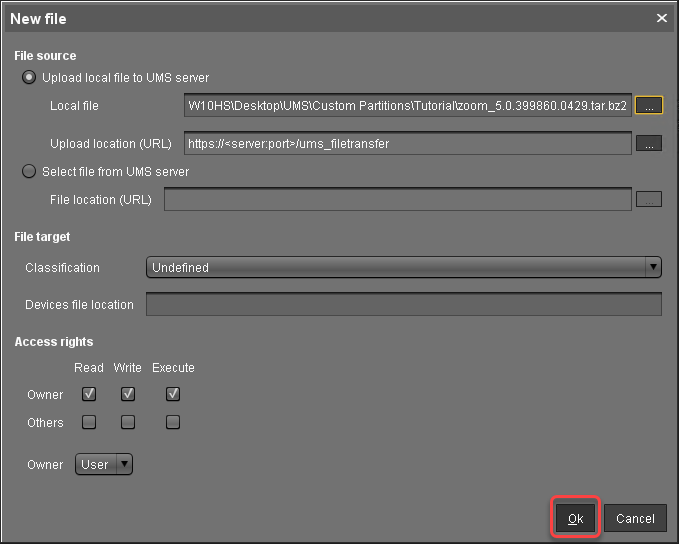Click browse button next to Local file
The height and width of the screenshot is (544, 679).
649,105
